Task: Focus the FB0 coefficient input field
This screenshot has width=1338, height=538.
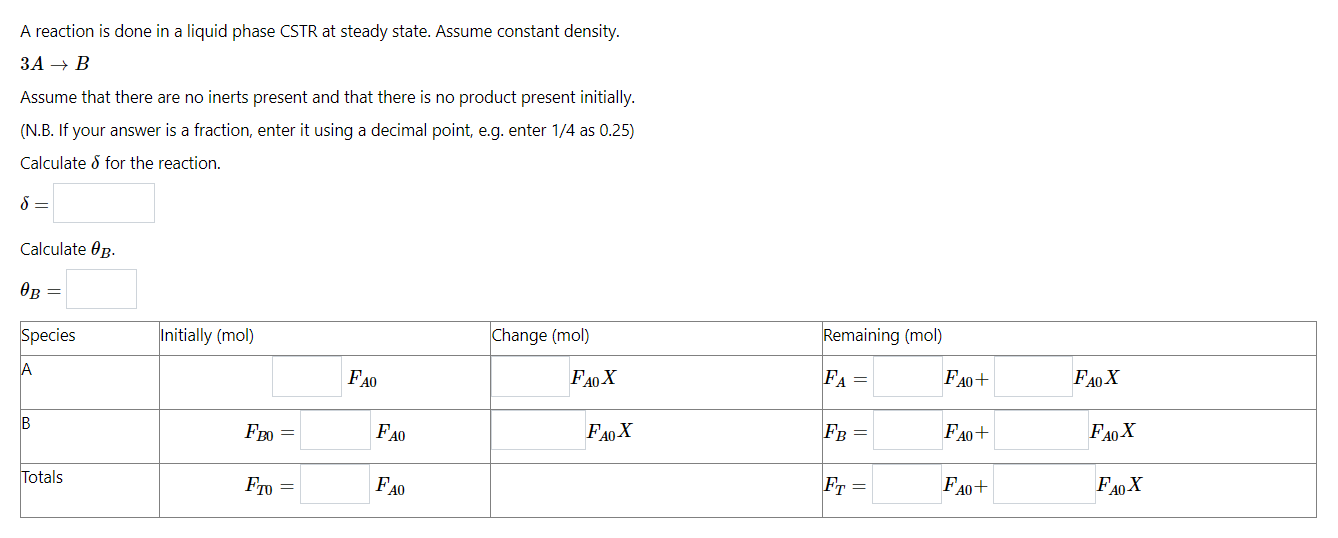Action: (335, 431)
